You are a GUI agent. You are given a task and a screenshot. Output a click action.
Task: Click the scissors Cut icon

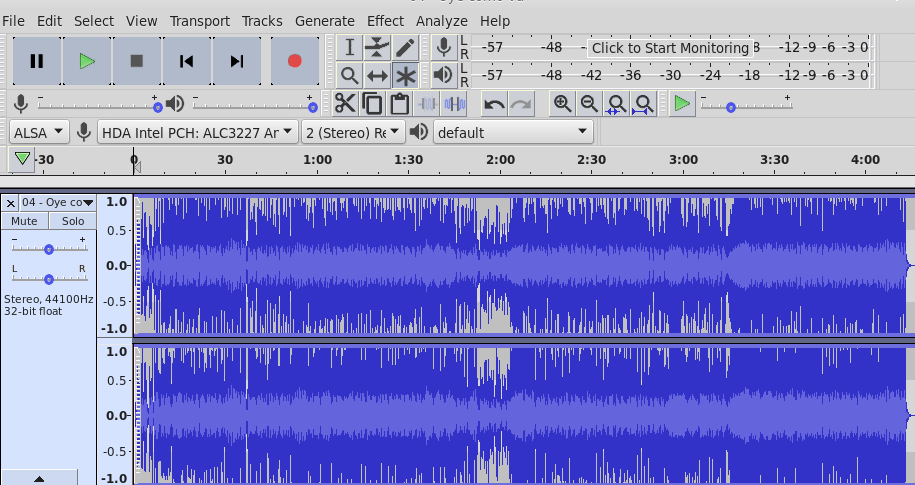(x=345, y=104)
